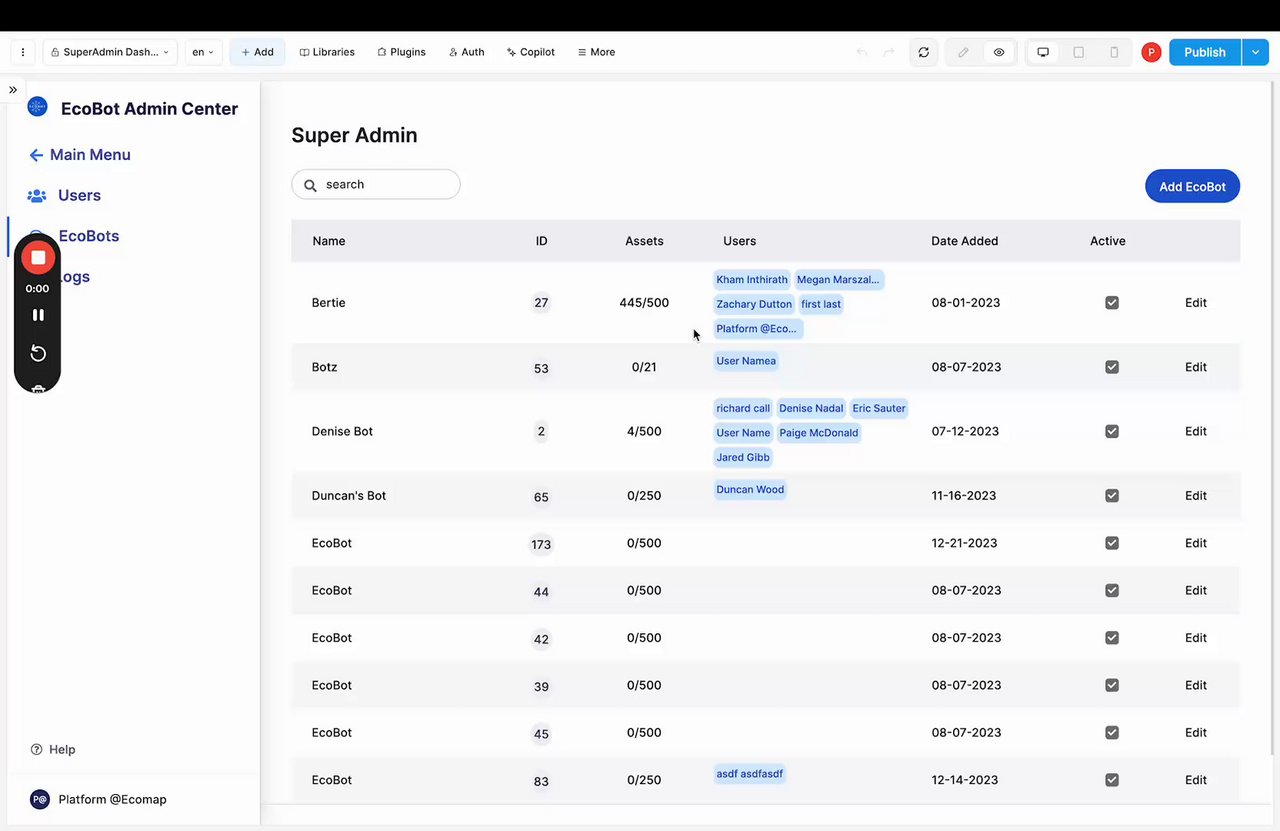Viewport: 1280px width, 831px height.
Task: Click the Date Added column header
Action: point(965,241)
